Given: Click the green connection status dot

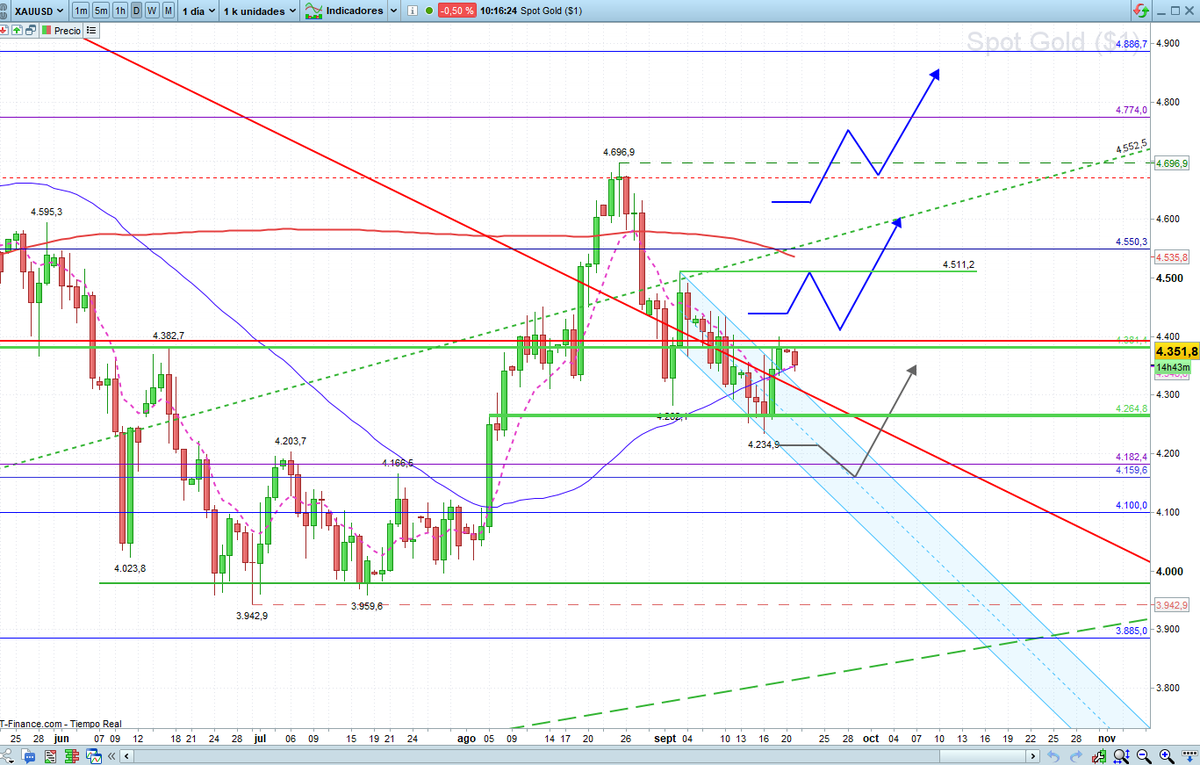Looking at the screenshot, I should [428, 10].
